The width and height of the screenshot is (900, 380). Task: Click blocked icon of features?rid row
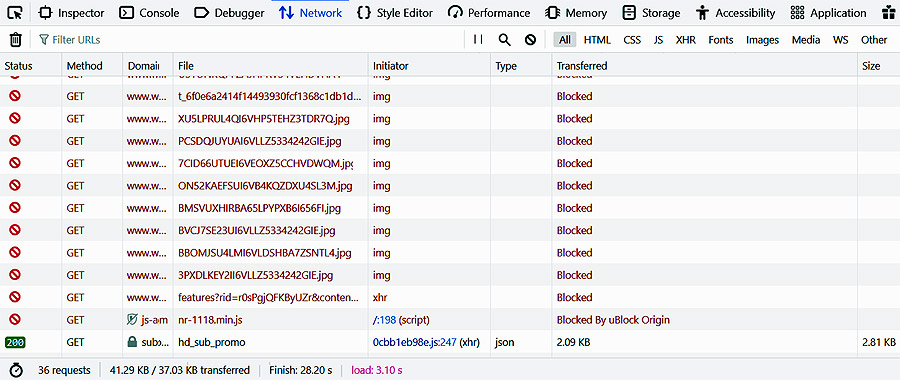pos(15,297)
